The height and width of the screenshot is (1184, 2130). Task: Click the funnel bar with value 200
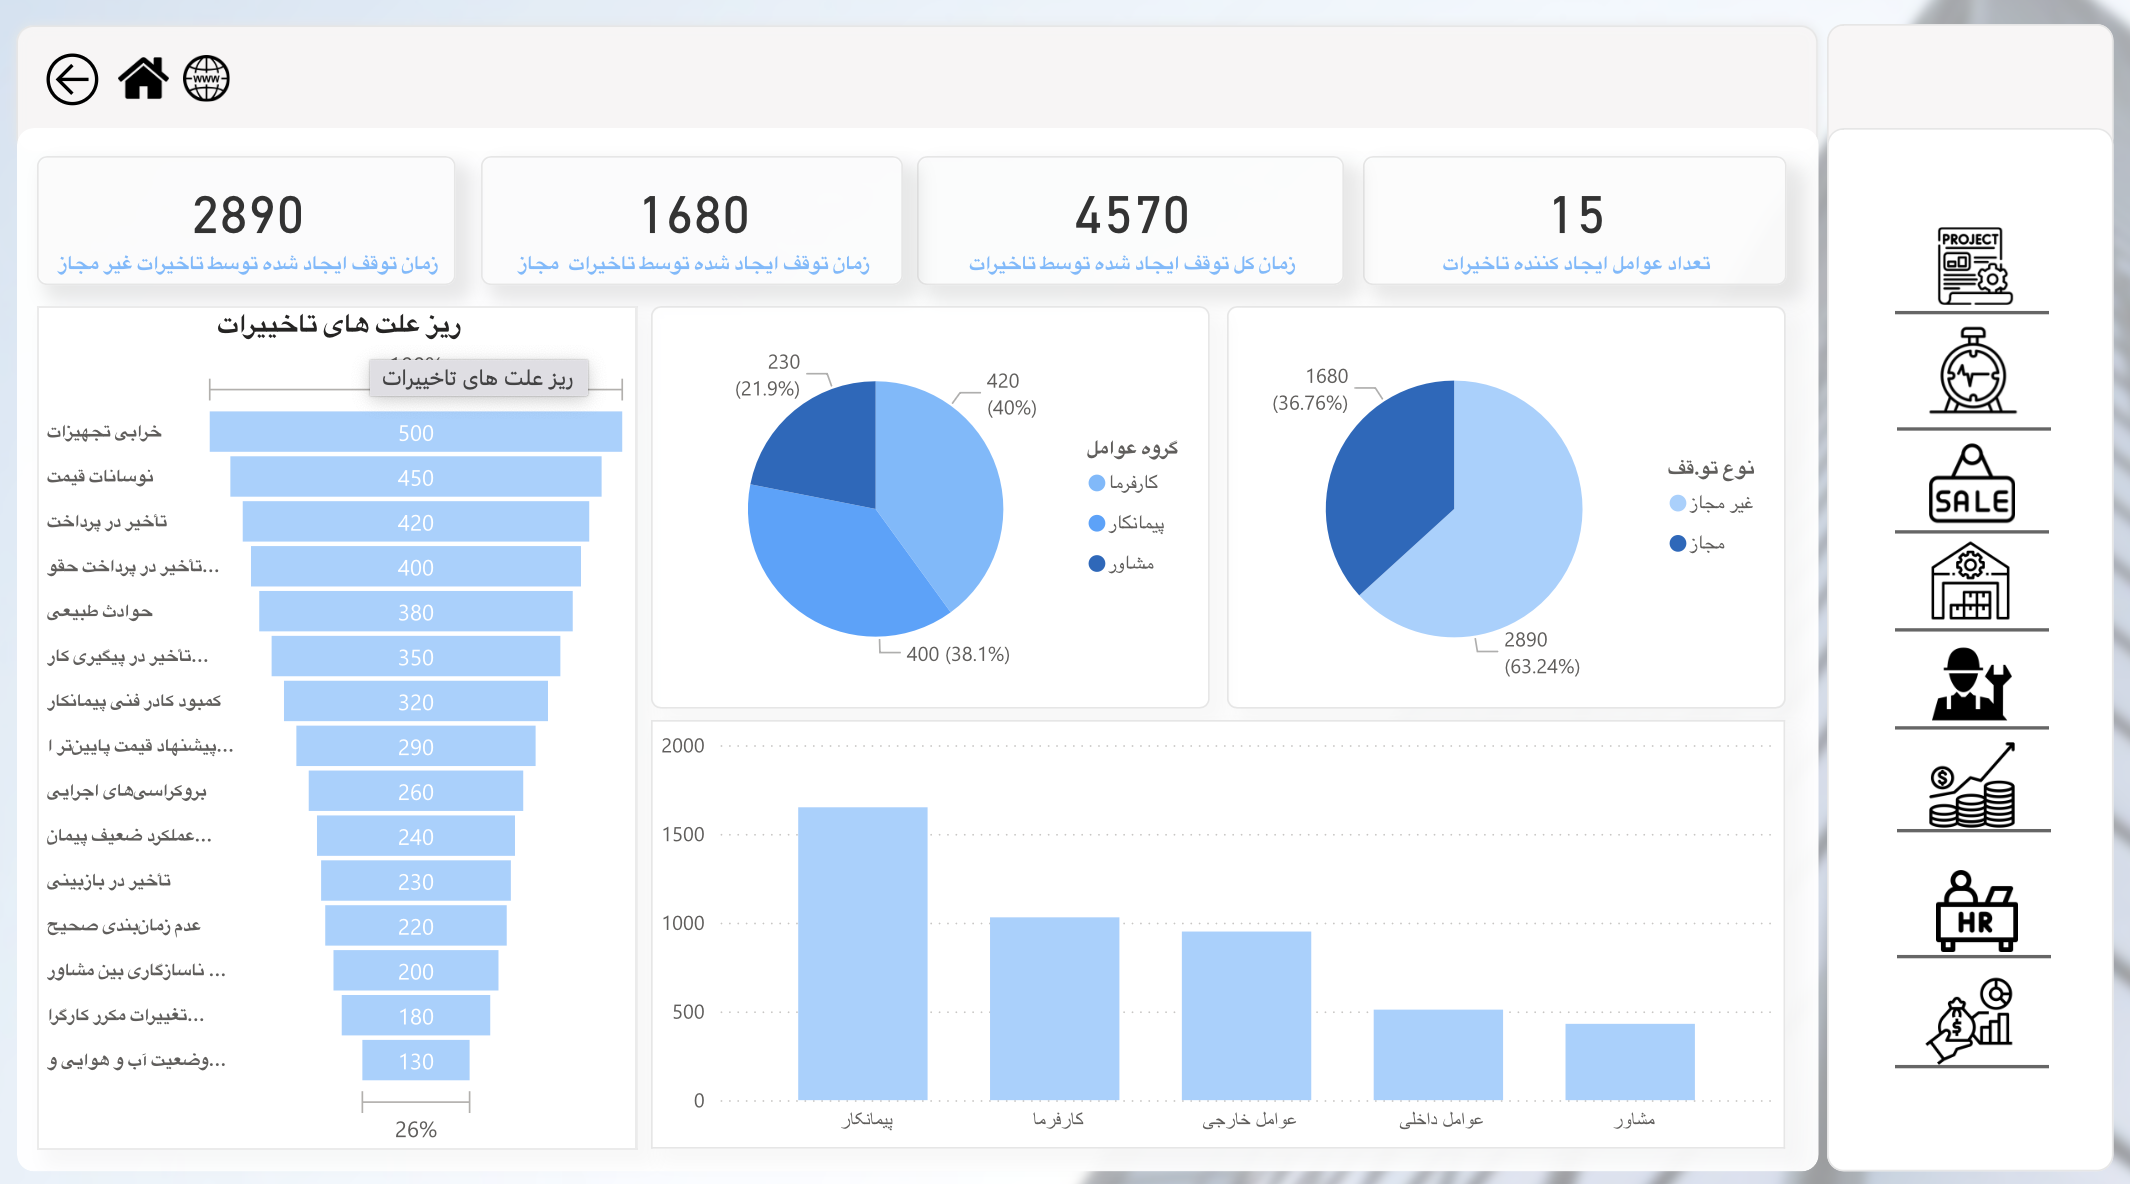pyautogui.click(x=416, y=971)
